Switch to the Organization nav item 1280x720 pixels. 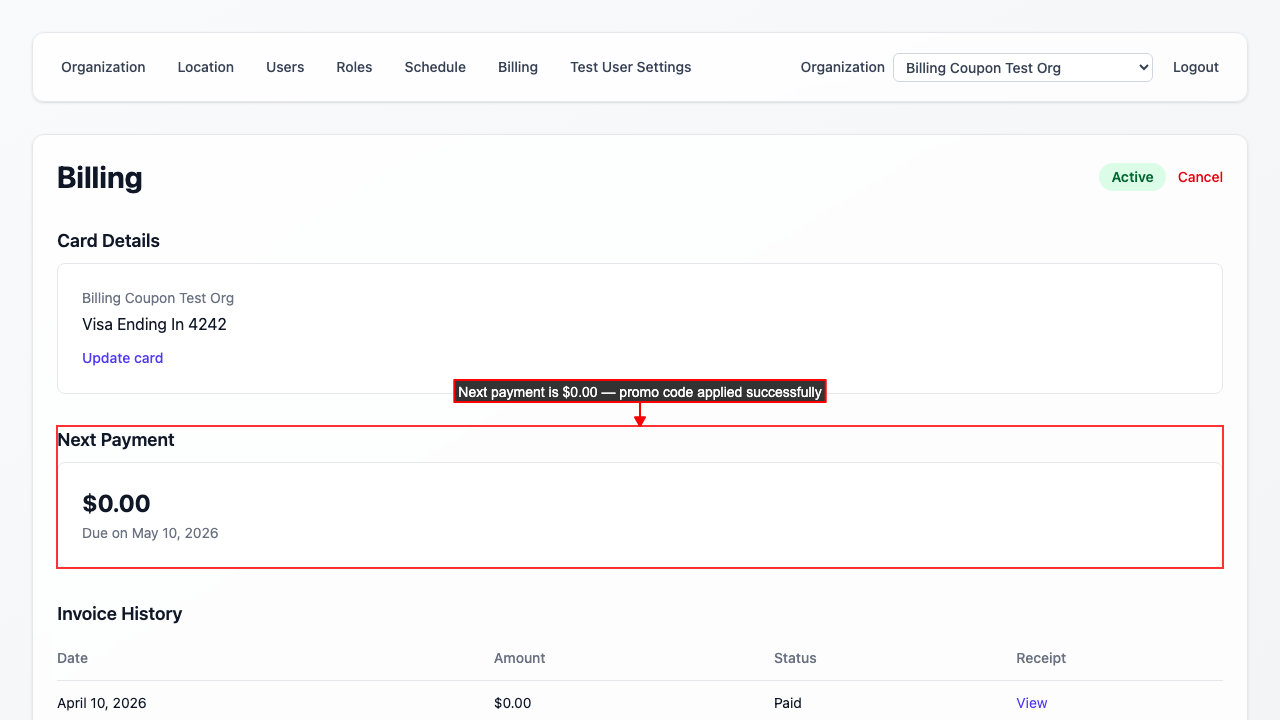tap(103, 67)
